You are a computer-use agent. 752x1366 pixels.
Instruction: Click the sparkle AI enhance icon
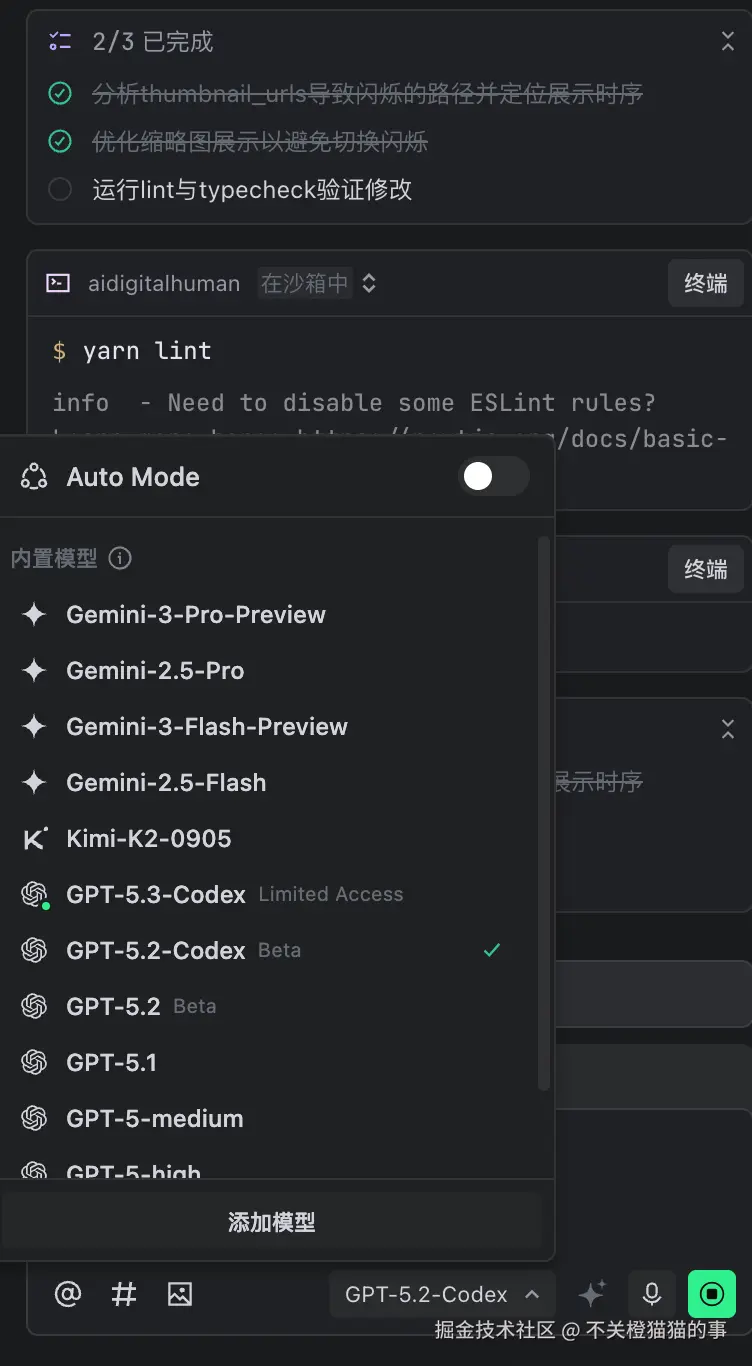pos(591,1293)
